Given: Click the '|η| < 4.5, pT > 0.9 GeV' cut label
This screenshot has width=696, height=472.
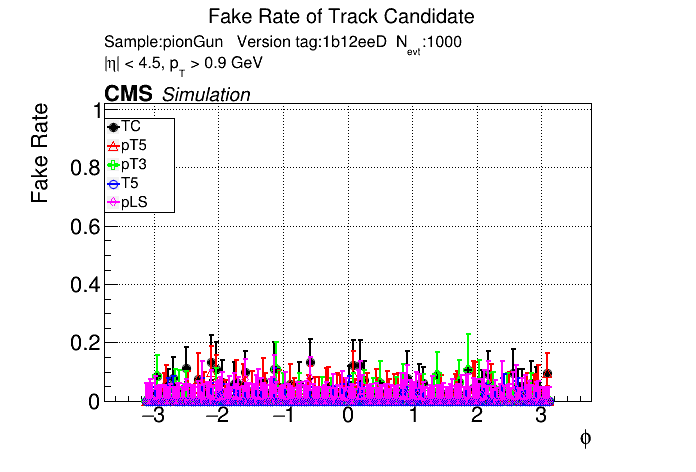Looking at the screenshot, I should 183,65.
